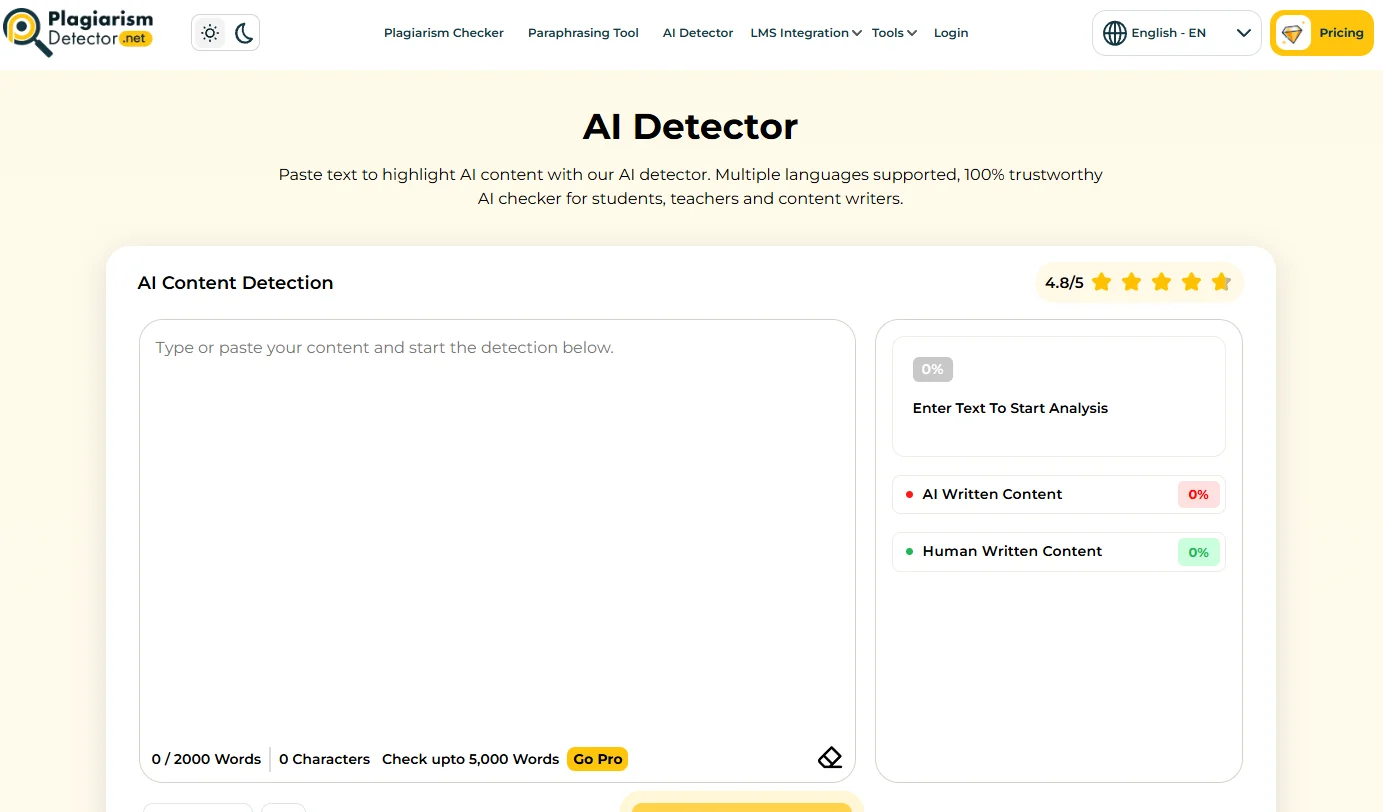
Task: Click the Plagiarism Detector logo
Action: 78,33
